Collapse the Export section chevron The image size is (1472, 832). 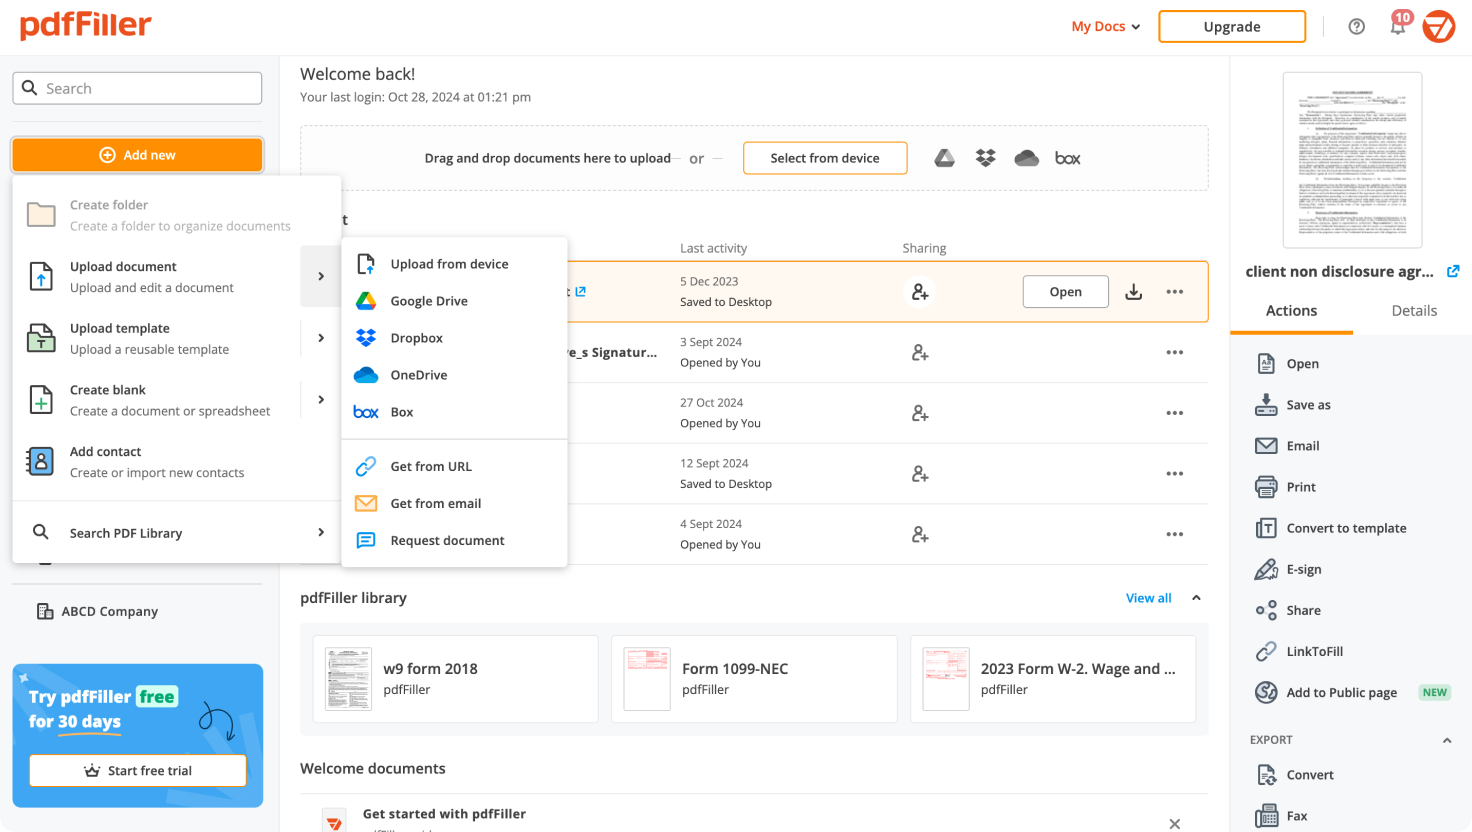[1446, 740]
